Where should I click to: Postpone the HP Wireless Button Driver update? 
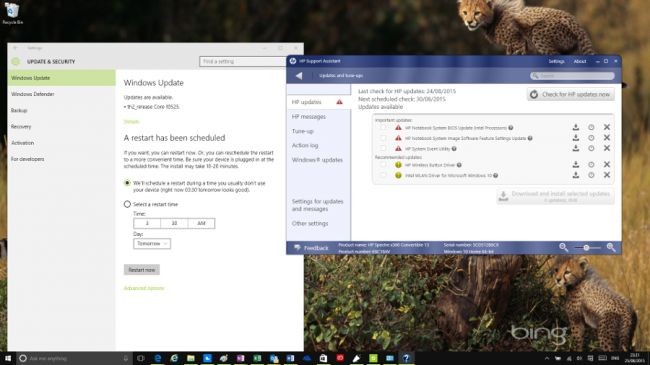[591, 165]
